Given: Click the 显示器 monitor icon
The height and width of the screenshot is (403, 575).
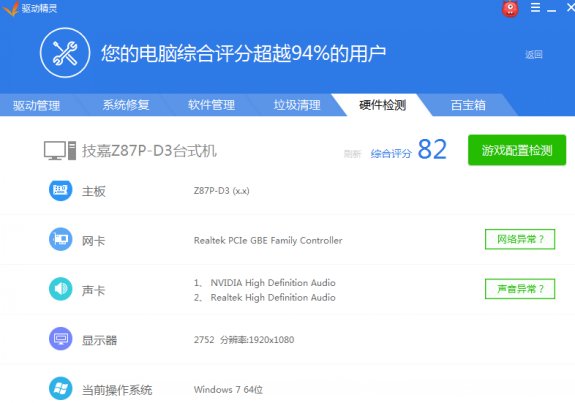Looking at the screenshot, I should pyautogui.click(x=61, y=339).
